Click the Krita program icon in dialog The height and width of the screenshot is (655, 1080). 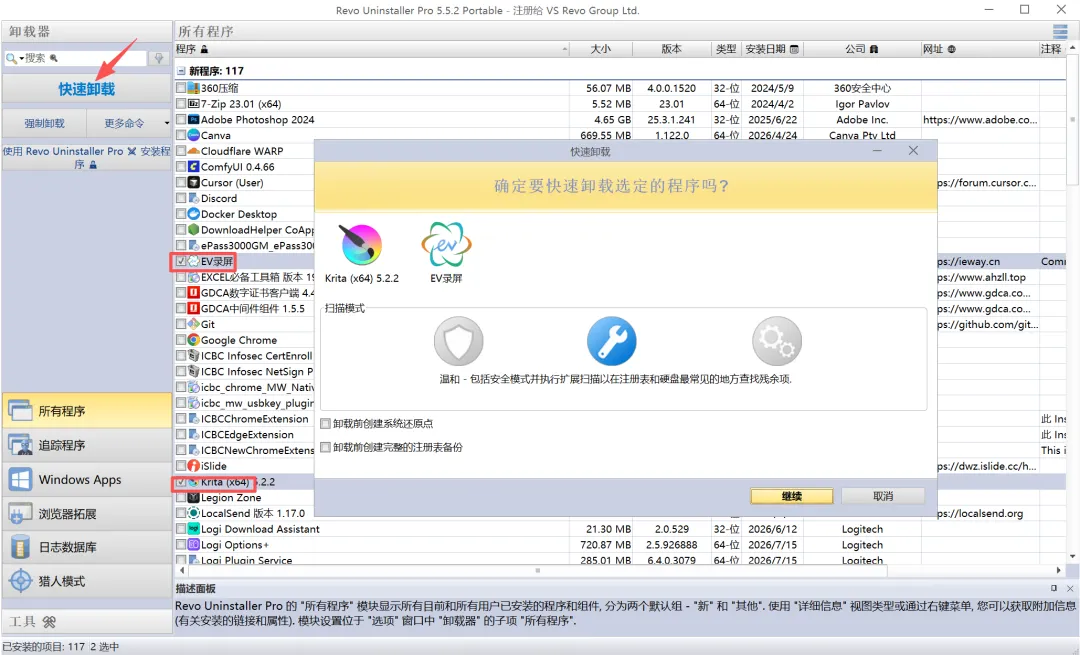point(361,245)
